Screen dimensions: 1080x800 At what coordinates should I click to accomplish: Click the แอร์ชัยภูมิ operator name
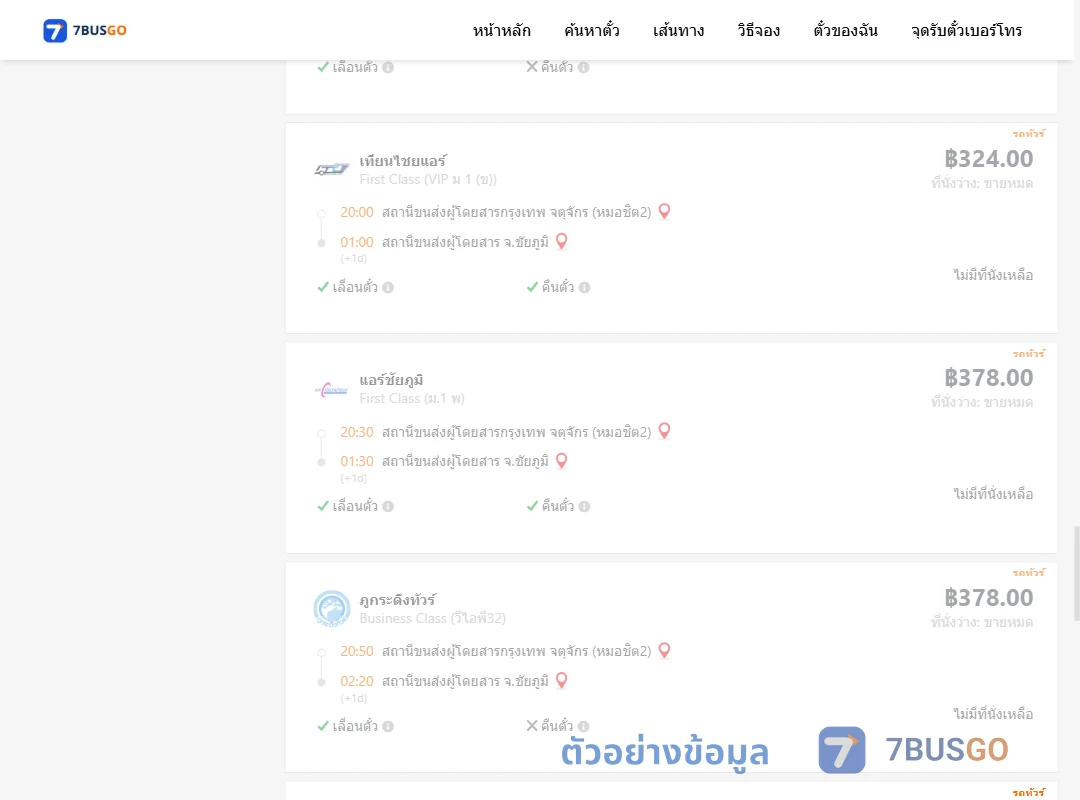click(x=391, y=380)
